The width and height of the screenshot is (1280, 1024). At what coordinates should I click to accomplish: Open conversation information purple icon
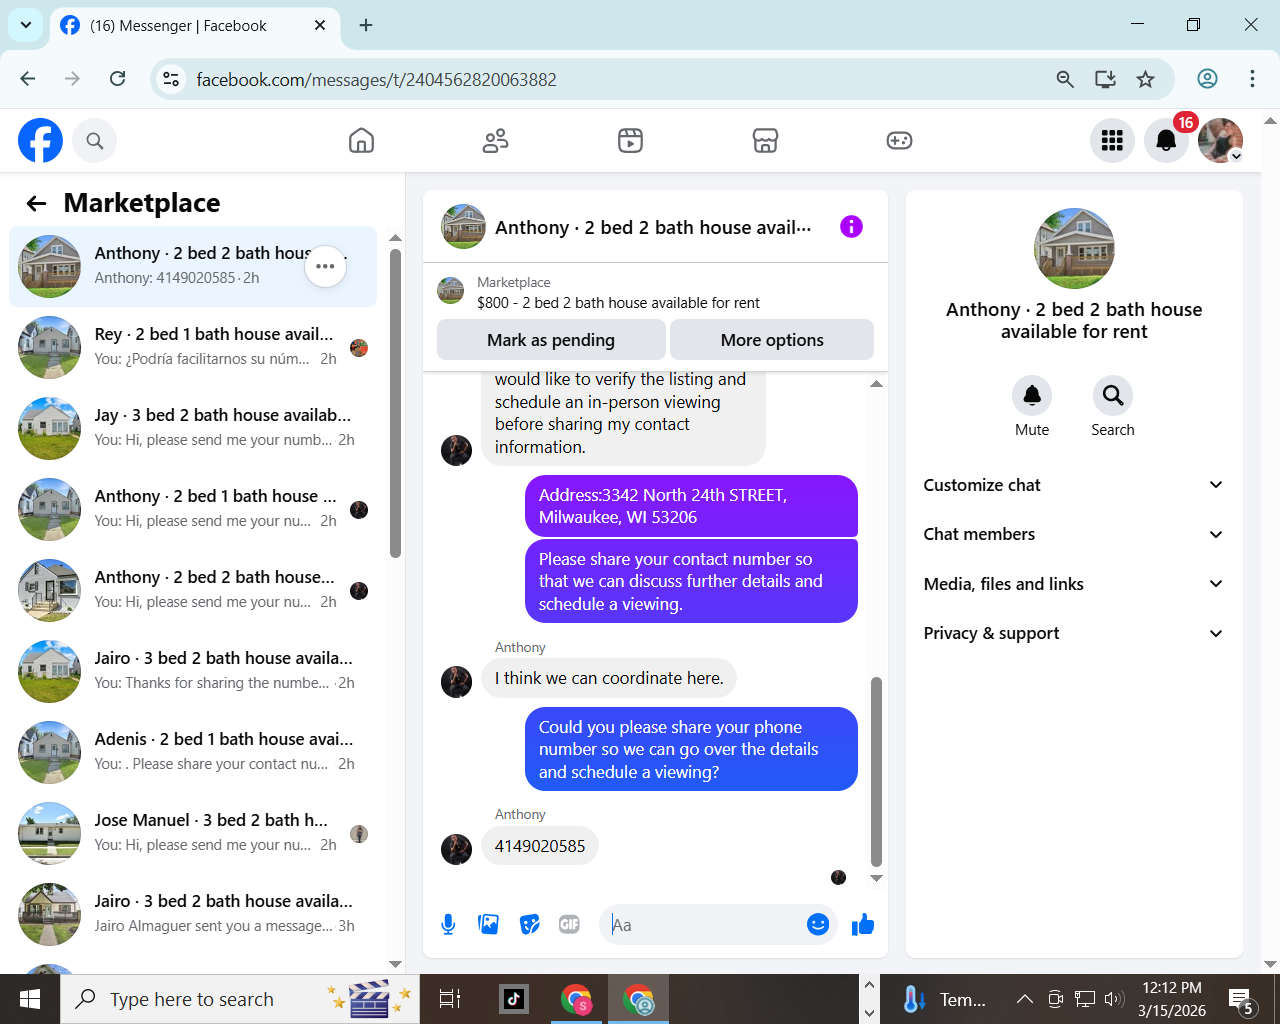pos(851,227)
